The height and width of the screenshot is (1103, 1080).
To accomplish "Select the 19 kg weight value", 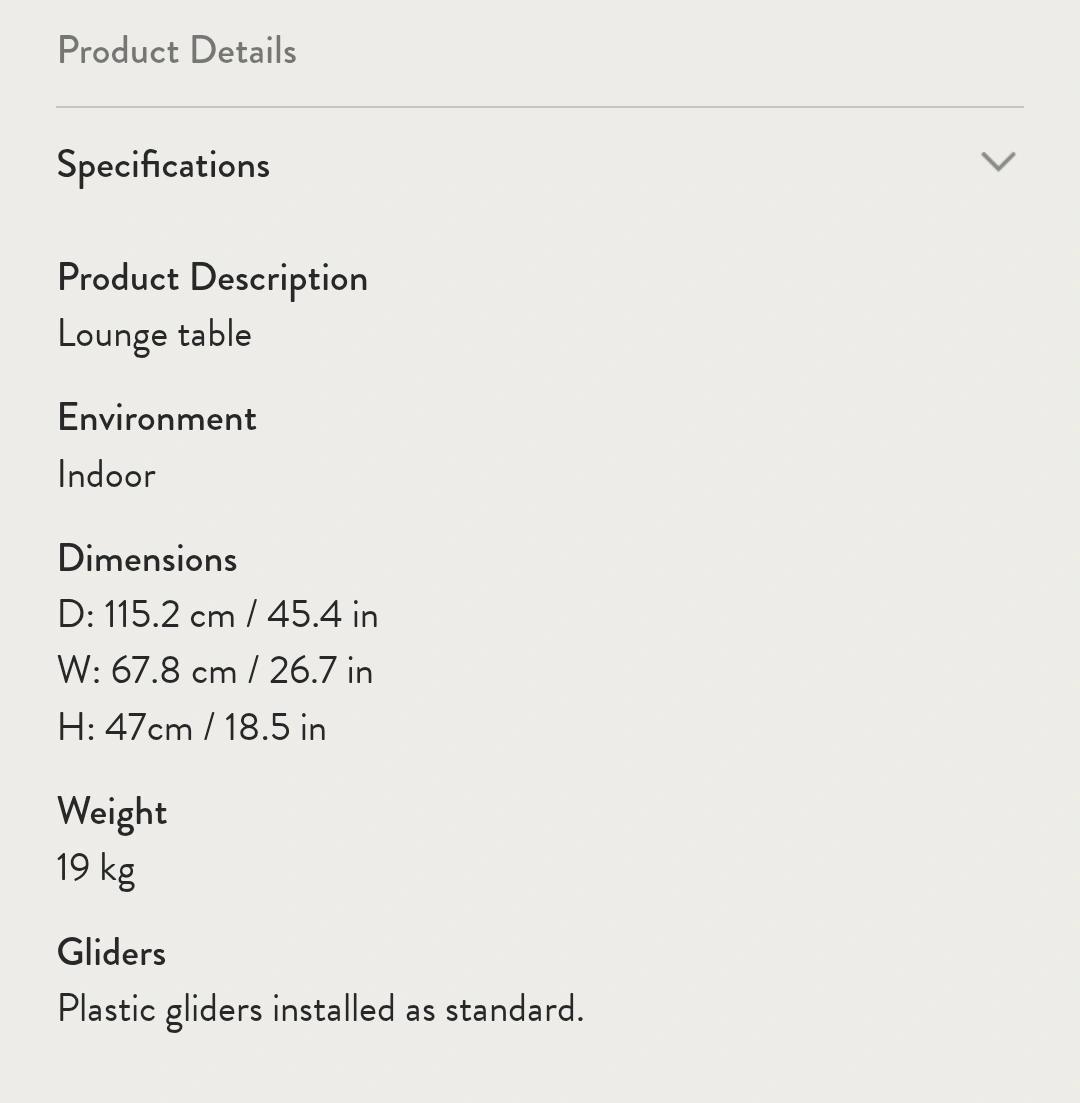I will pos(96,868).
